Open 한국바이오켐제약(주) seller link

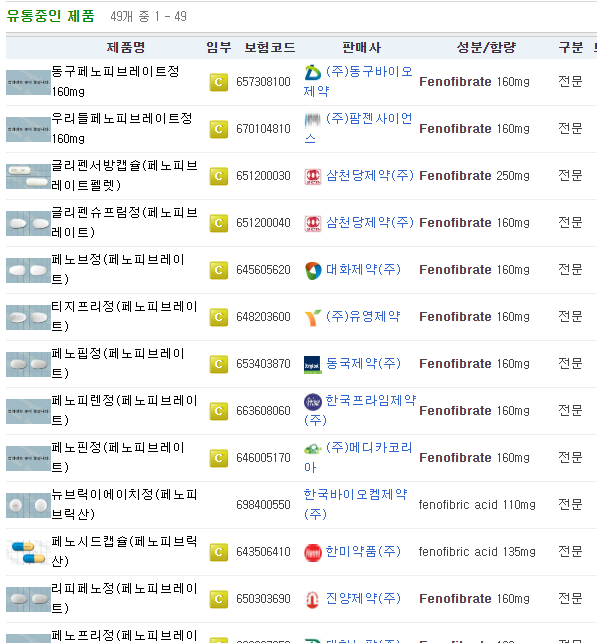[355, 504]
